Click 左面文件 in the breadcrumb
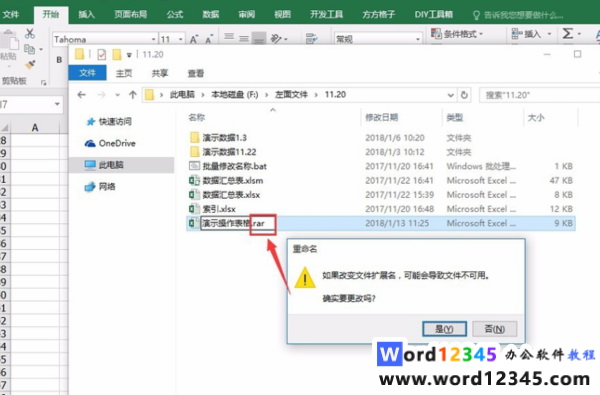This screenshot has width=600, height=395. coord(291,95)
